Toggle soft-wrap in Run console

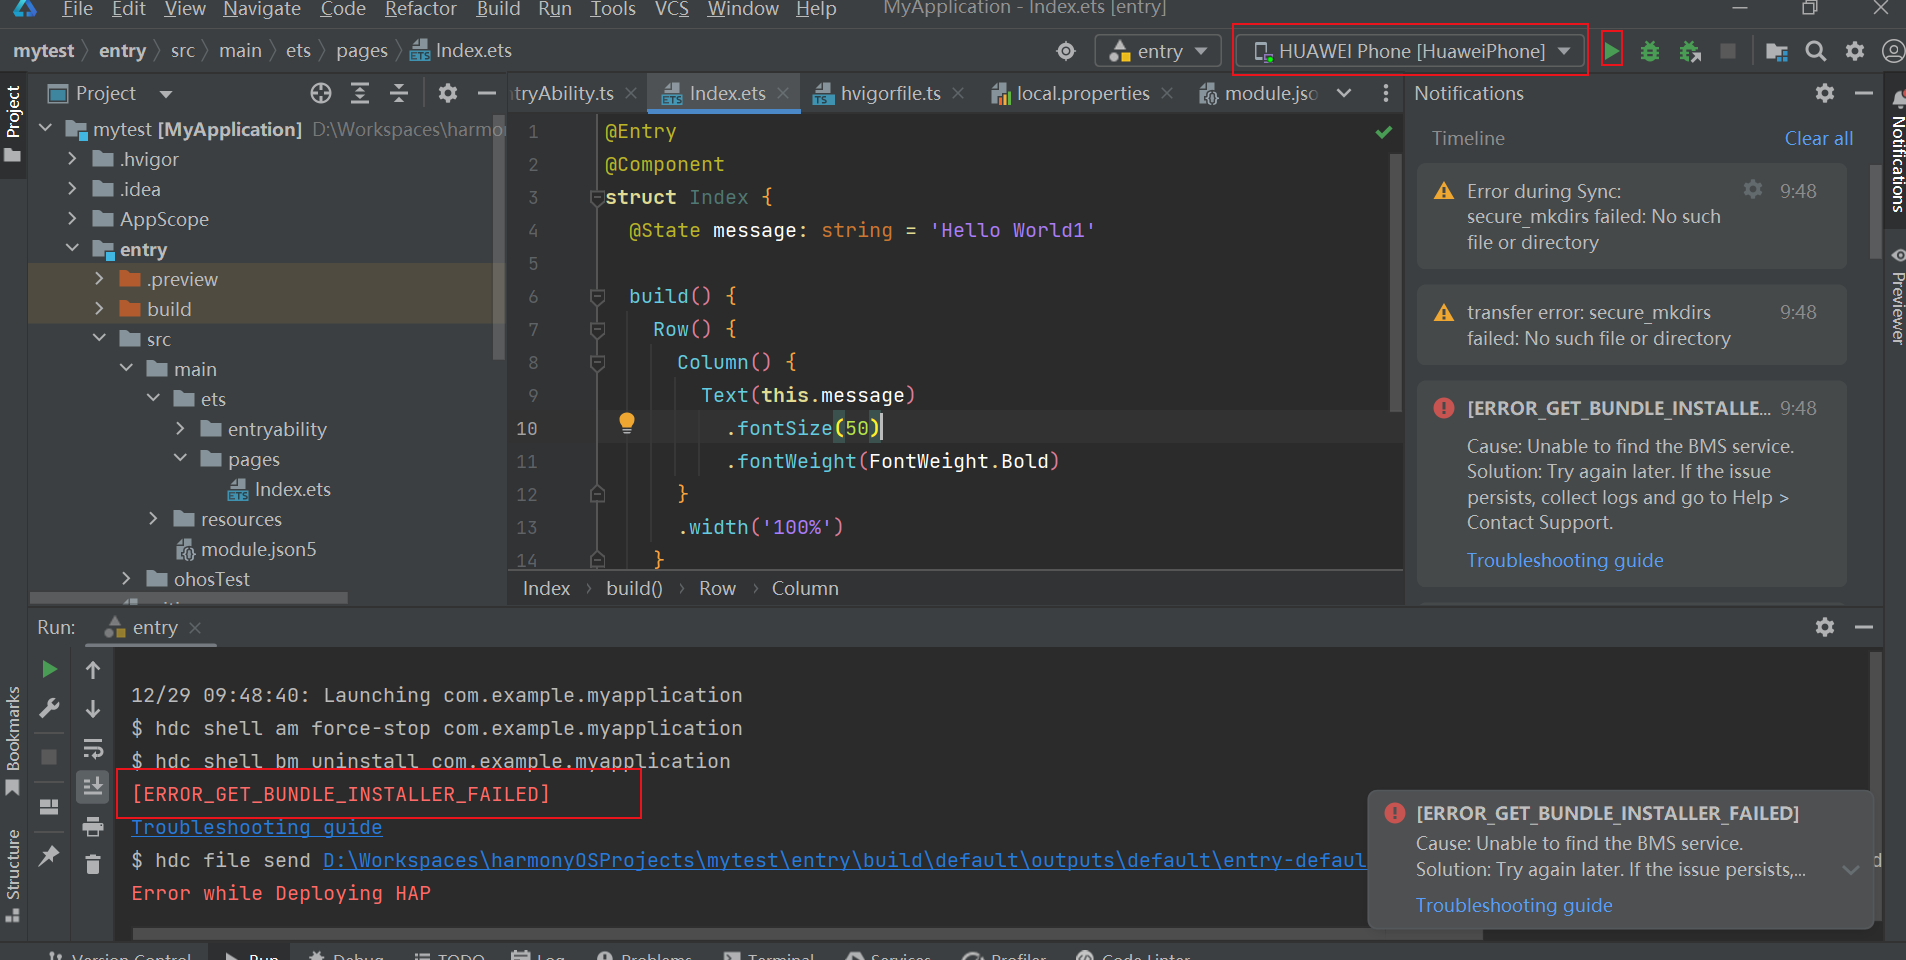(x=93, y=748)
